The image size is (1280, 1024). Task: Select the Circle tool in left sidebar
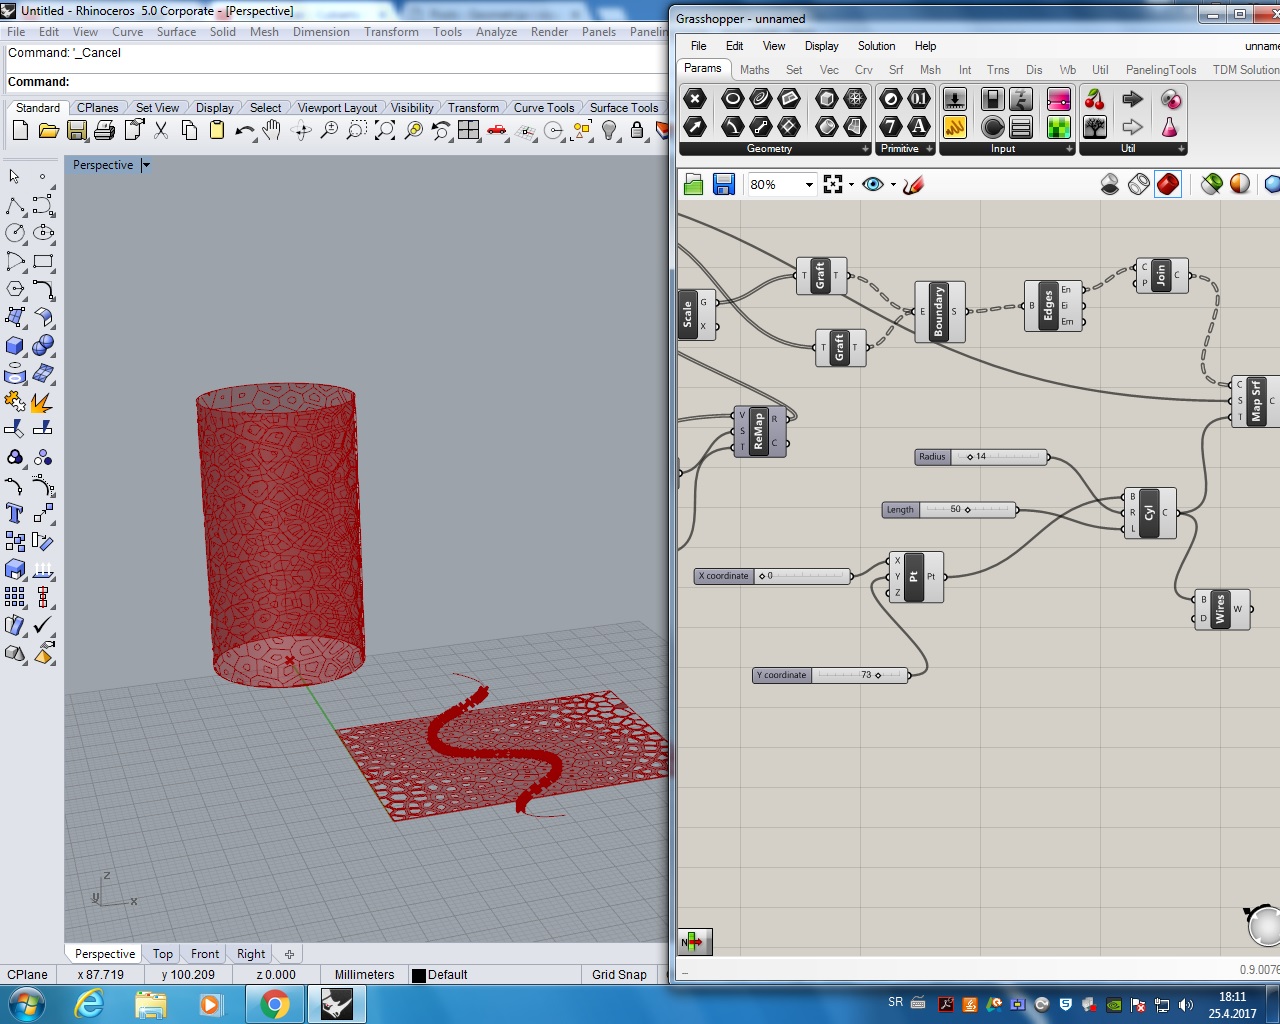15,233
